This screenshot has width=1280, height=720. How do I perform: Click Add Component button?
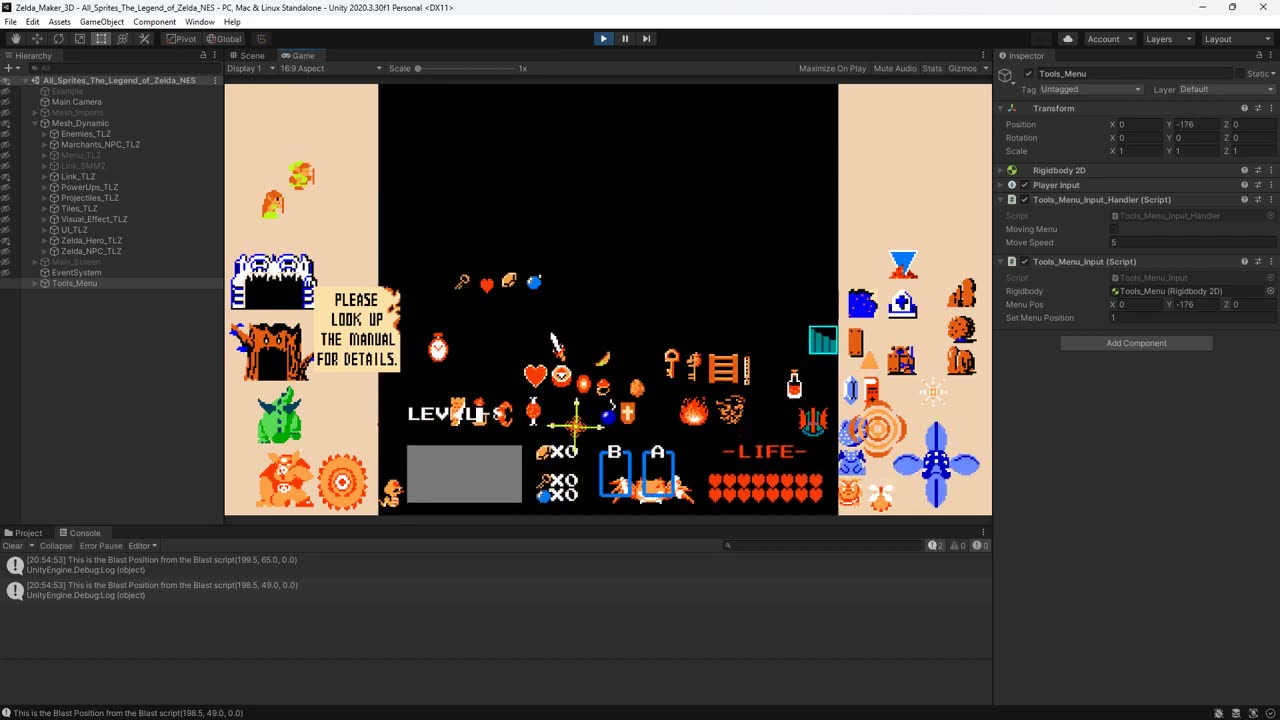coord(1136,343)
